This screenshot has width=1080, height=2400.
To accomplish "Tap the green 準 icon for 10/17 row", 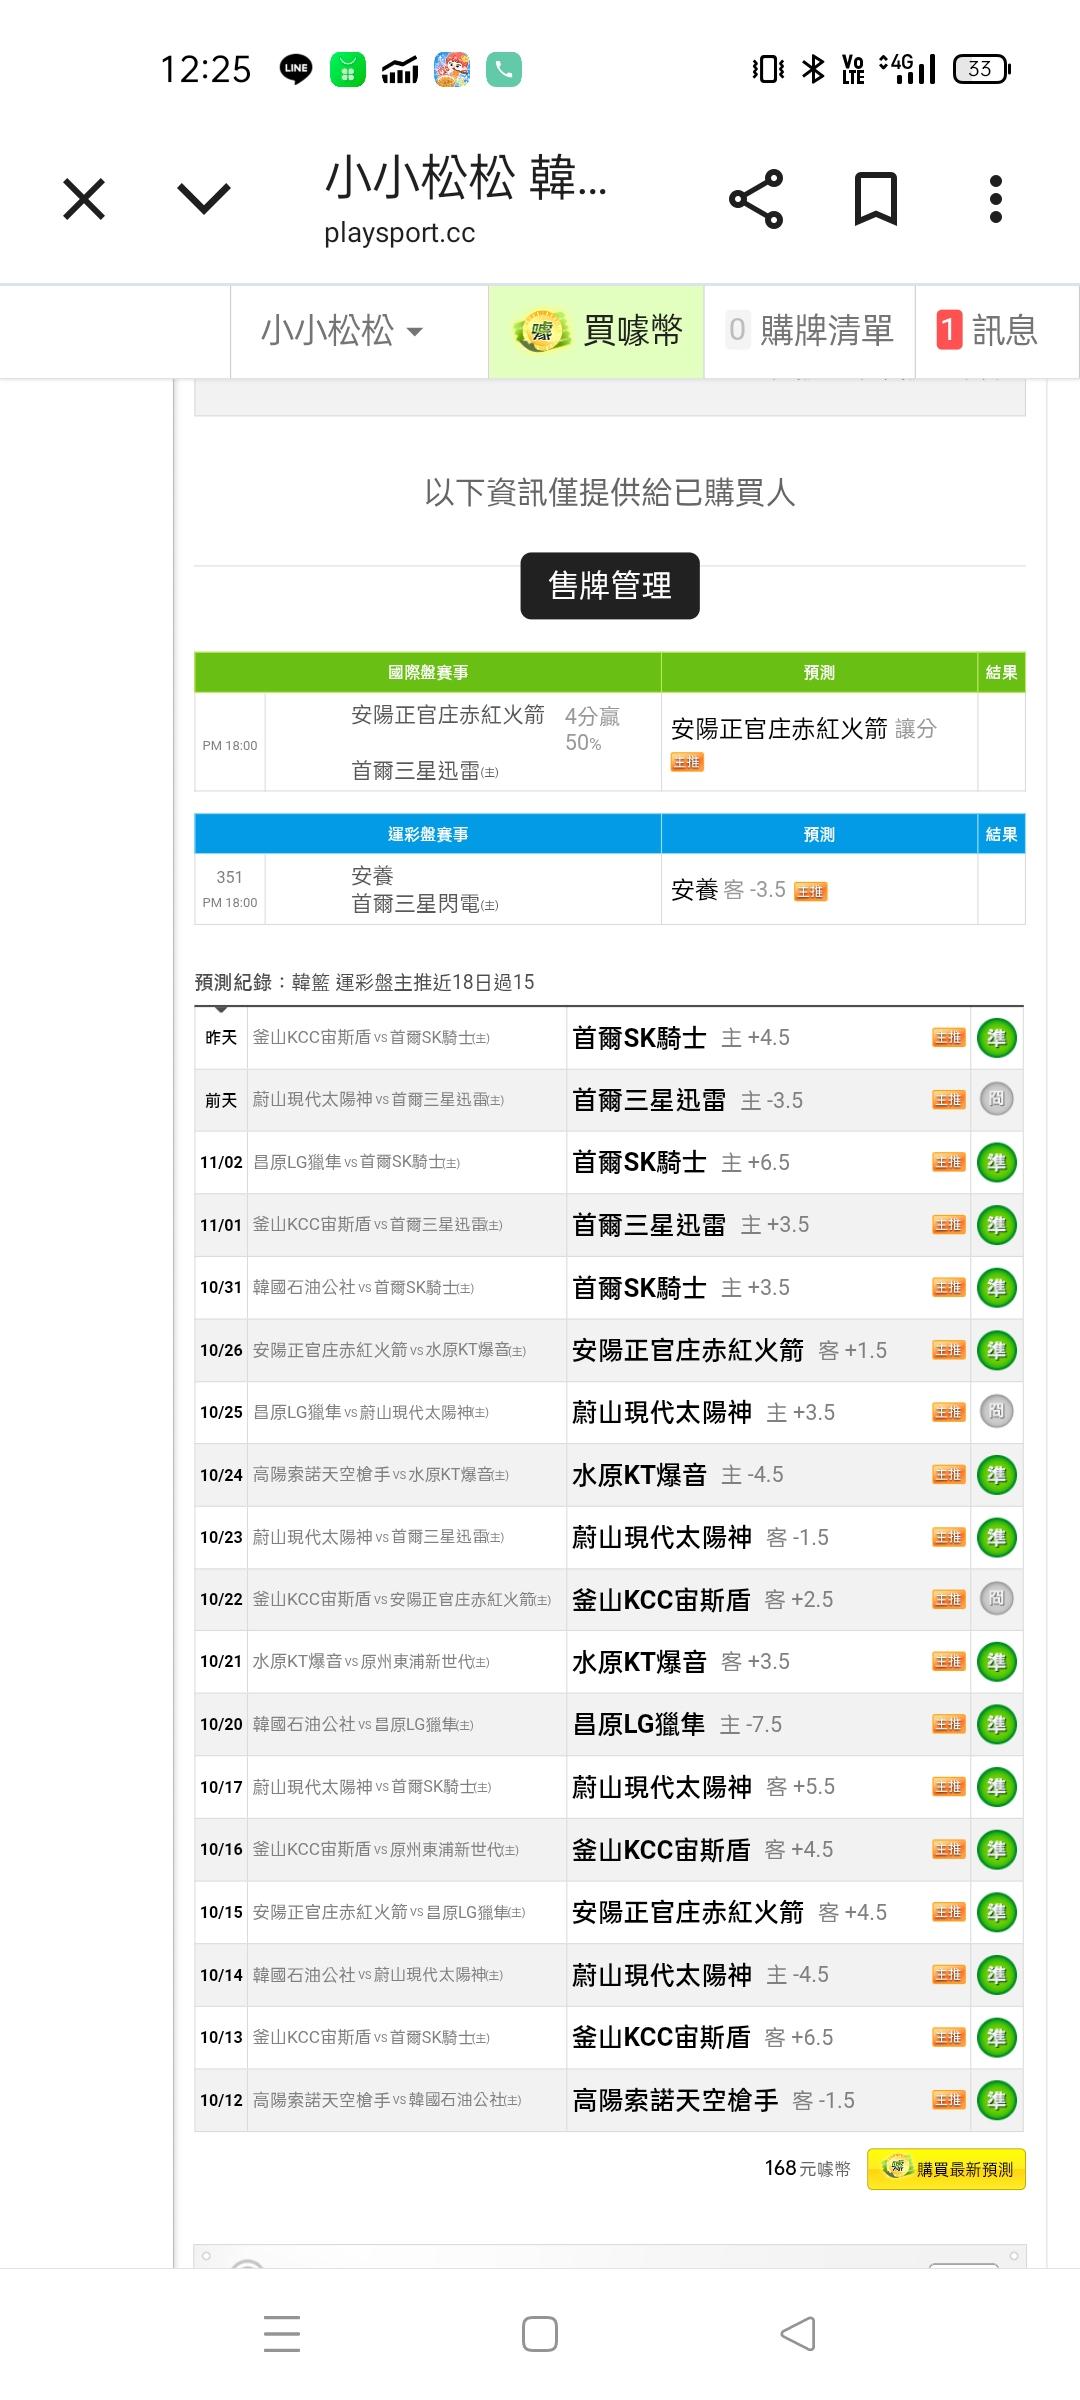I will [996, 1787].
